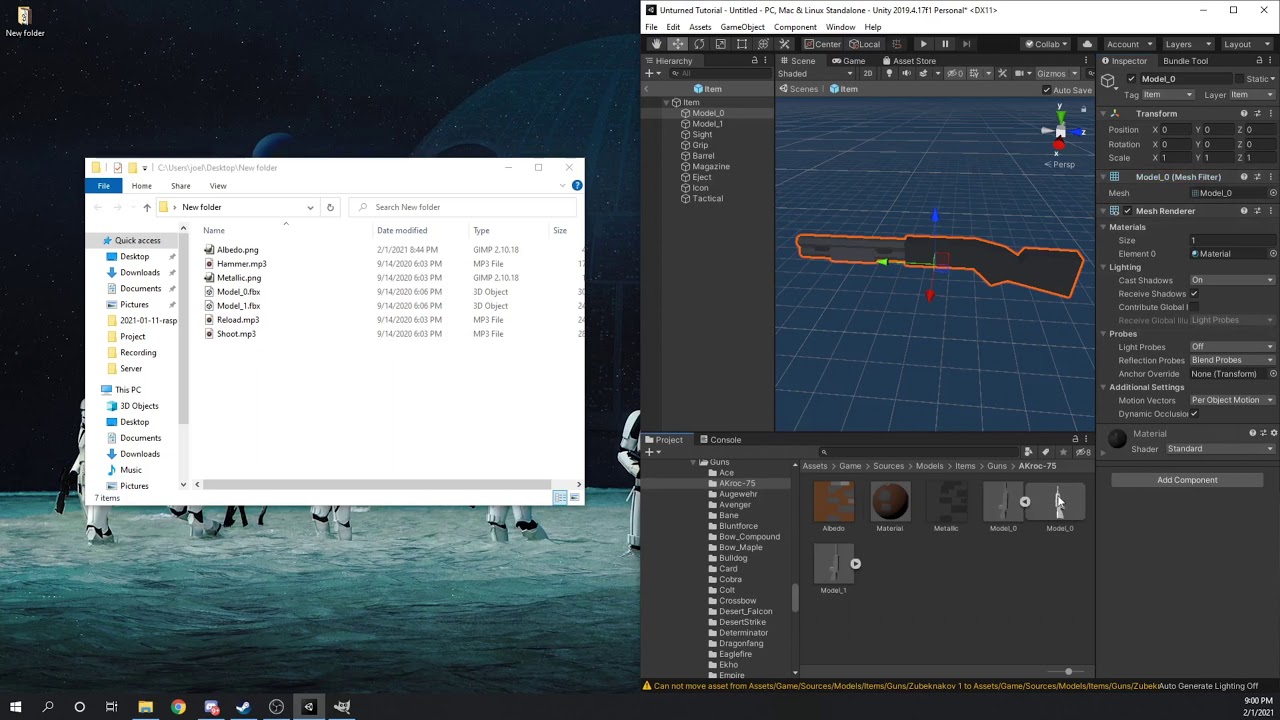Select the Rotate tool in Unity toolbar

pyautogui.click(x=699, y=44)
